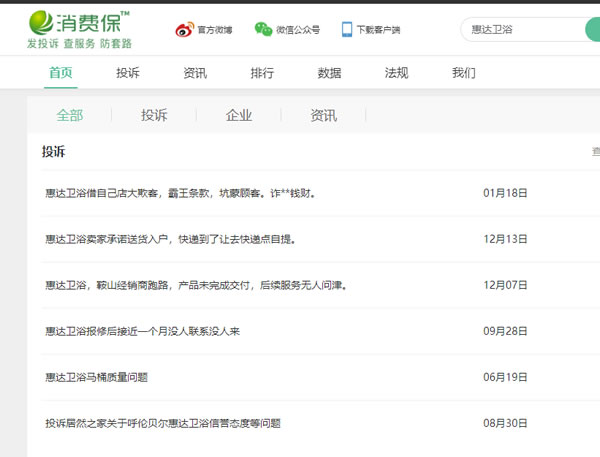Screen dimensions: 600x457
Task: Open the 我们 navigation item
Action: click(463, 73)
